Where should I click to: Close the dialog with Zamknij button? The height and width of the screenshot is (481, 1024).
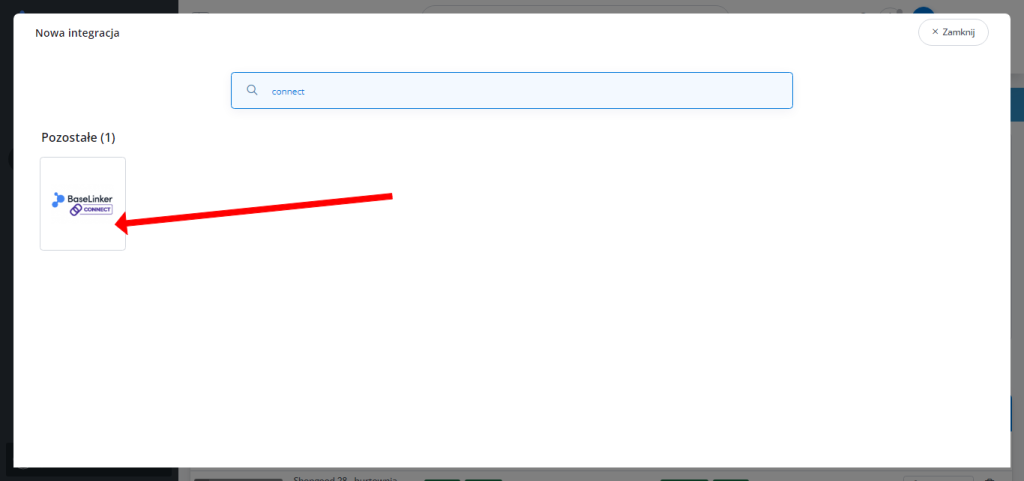pyautogui.click(x=953, y=33)
